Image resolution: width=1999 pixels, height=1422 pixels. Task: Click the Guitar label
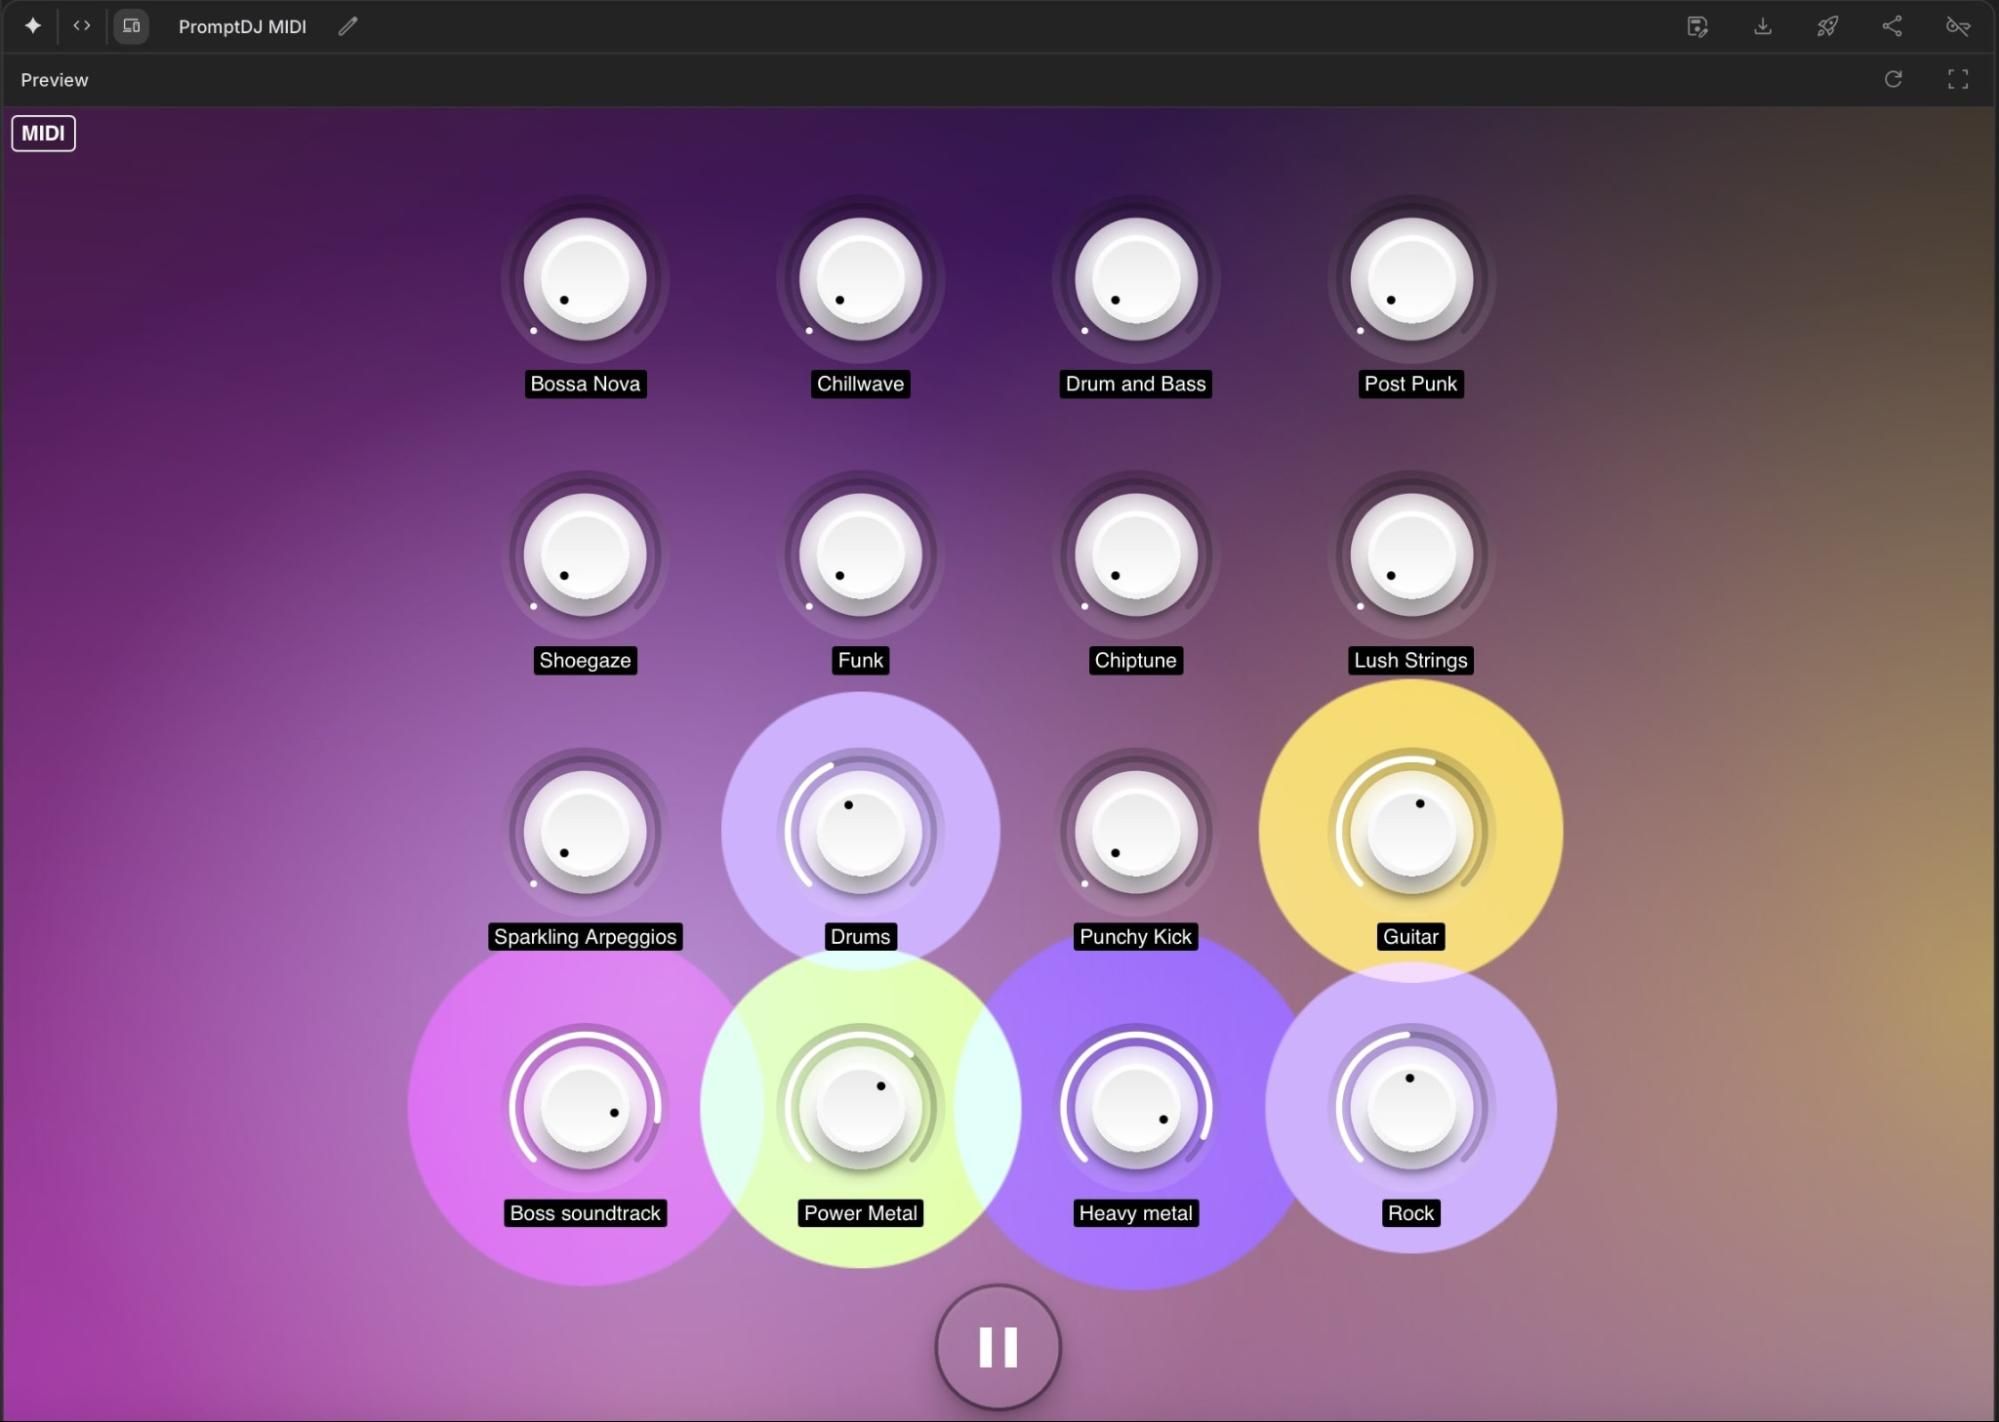click(1411, 937)
